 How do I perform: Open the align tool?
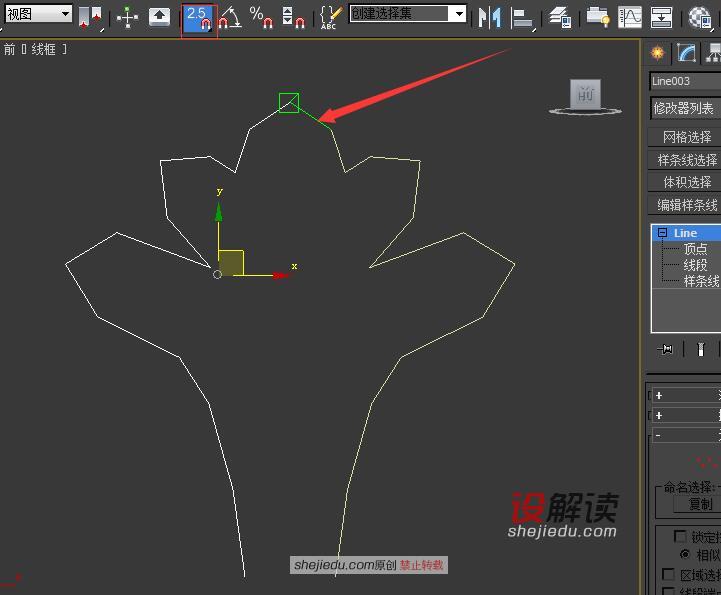click(x=522, y=17)
